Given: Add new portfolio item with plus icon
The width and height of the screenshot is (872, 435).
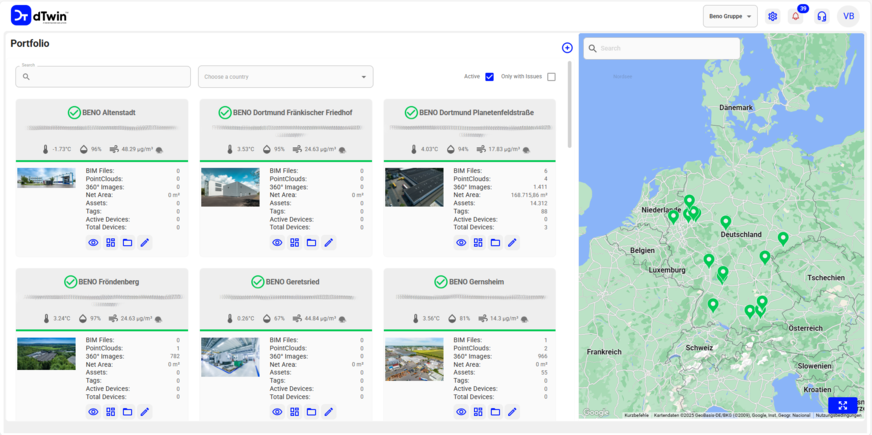Looking at the screenshot, I should [x=567, y=48].
